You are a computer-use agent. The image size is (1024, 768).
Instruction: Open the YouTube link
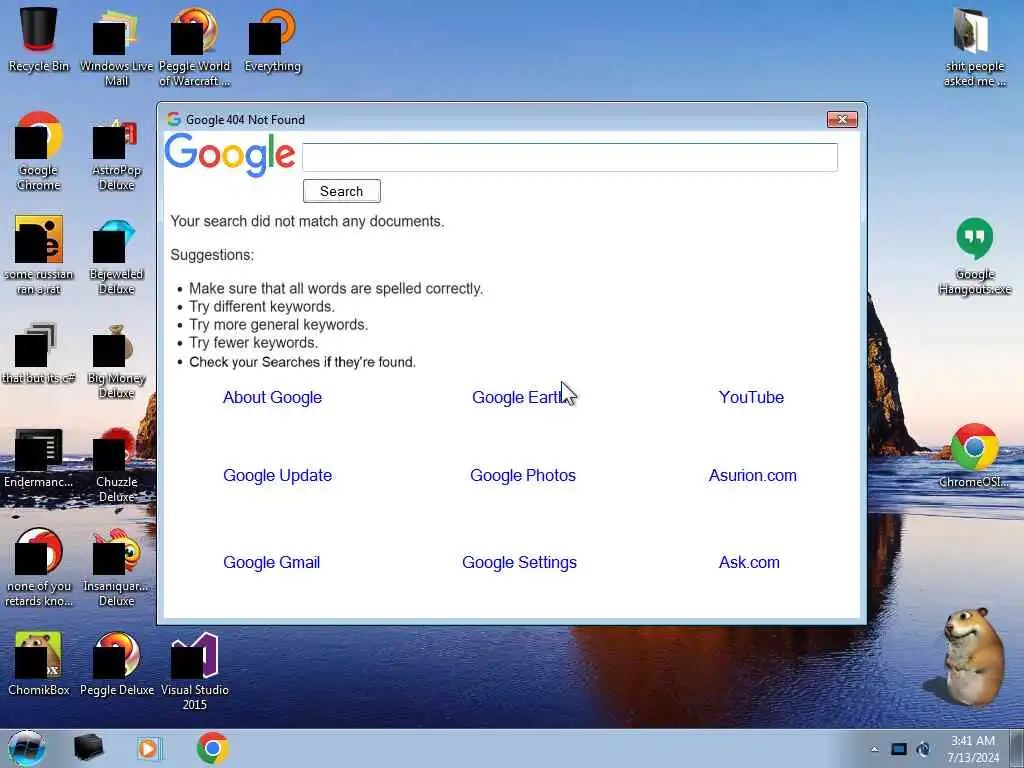[751, 397]
